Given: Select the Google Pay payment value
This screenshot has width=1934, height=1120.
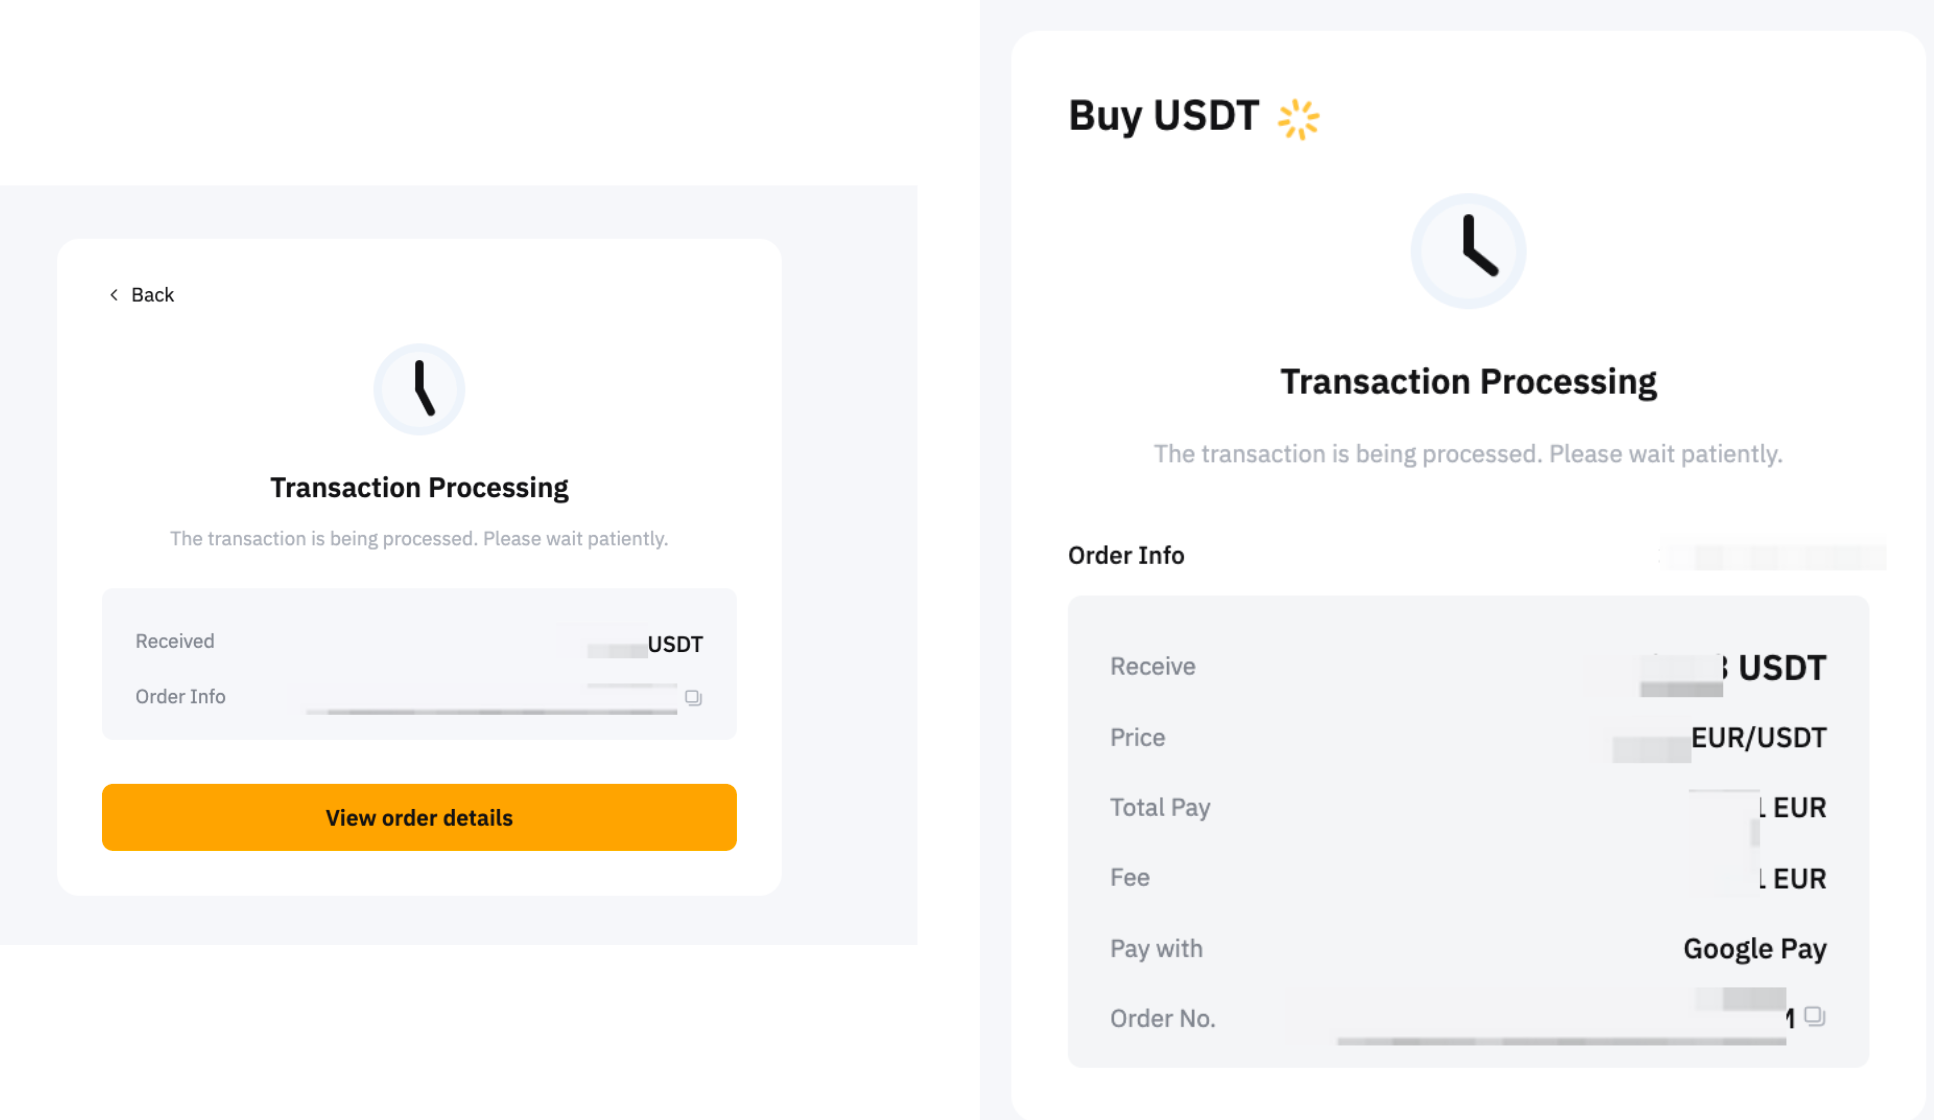Looking at the screenshot, I should point(1754,948).
